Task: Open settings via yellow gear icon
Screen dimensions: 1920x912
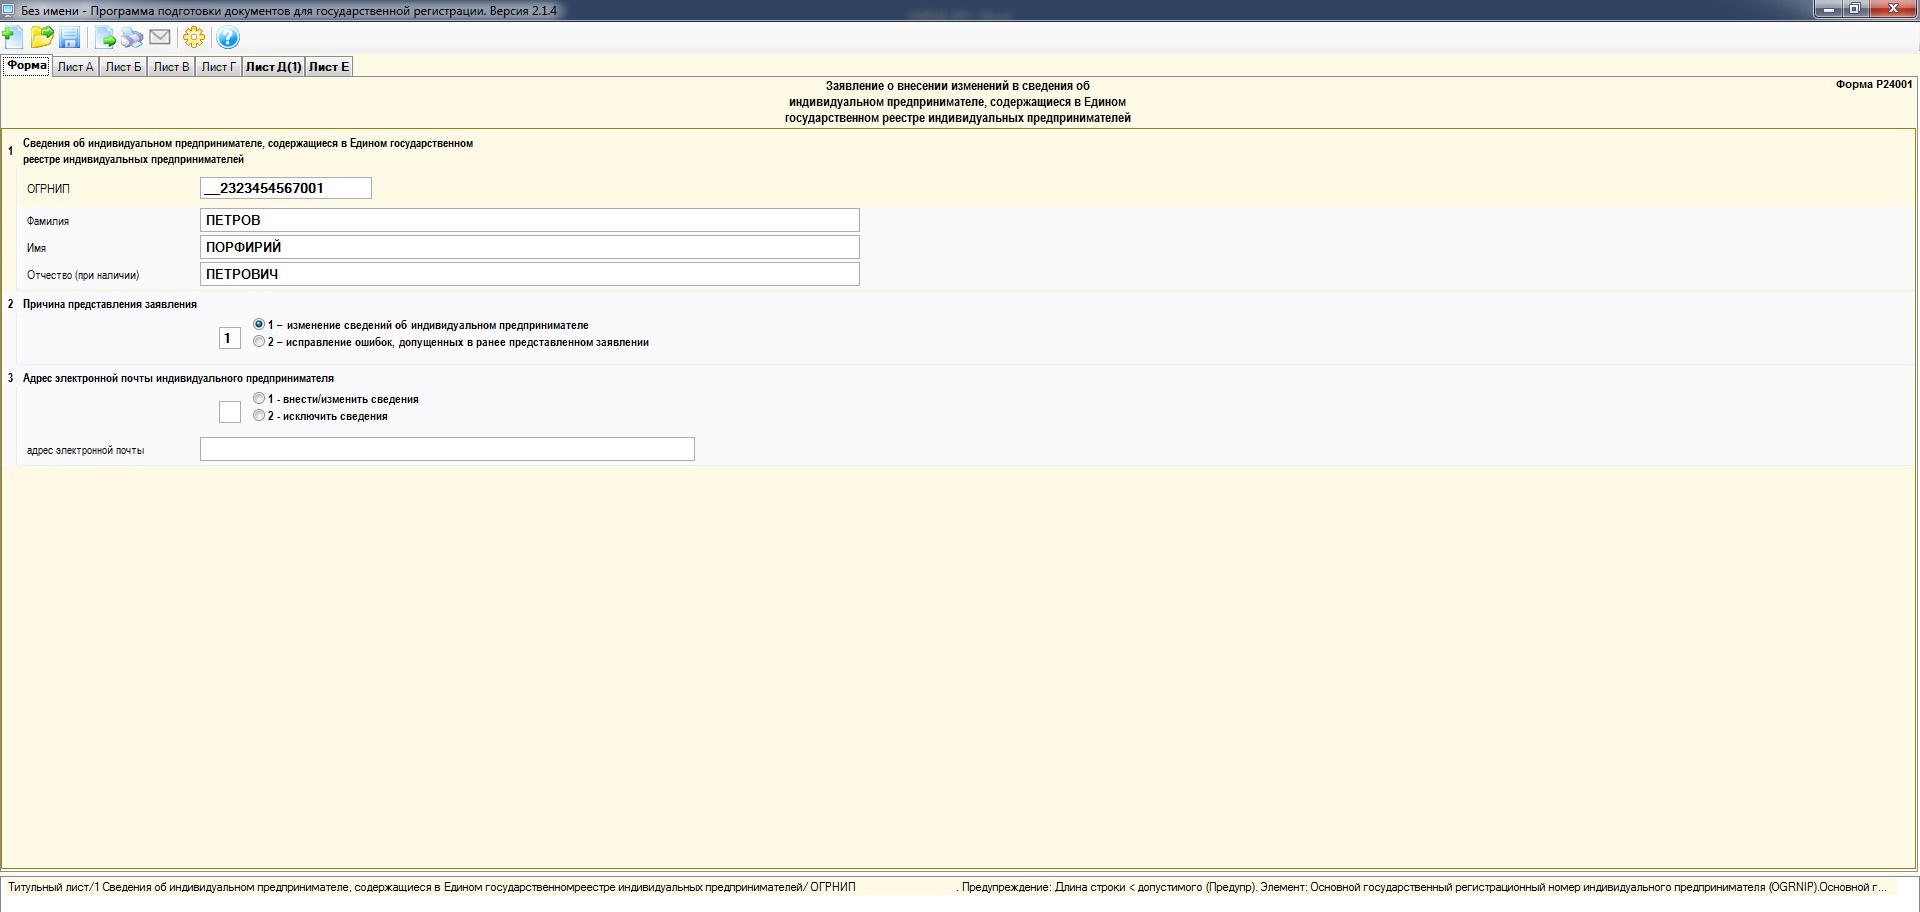Action: click(194, 38)
